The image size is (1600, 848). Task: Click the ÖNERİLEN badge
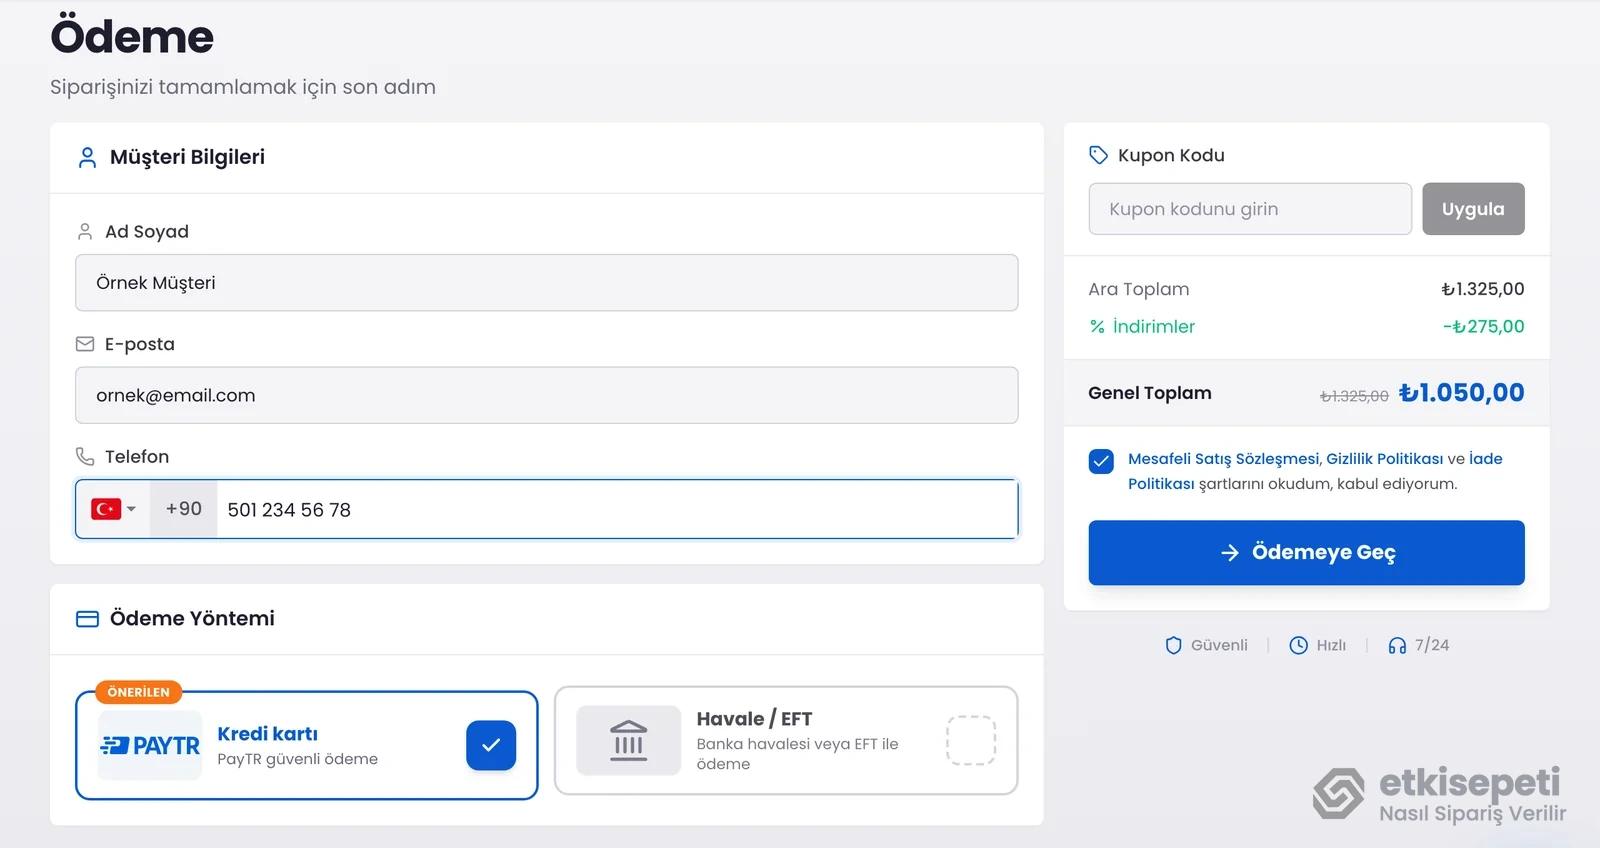pos(139,692)
